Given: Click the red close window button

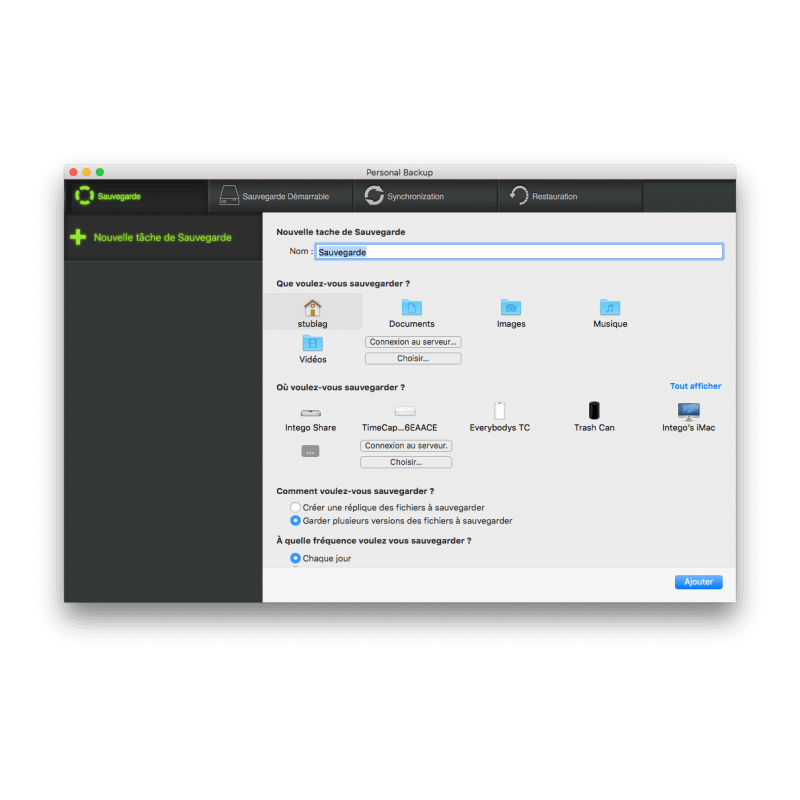Looking at the screenshot, I should 73,172.
